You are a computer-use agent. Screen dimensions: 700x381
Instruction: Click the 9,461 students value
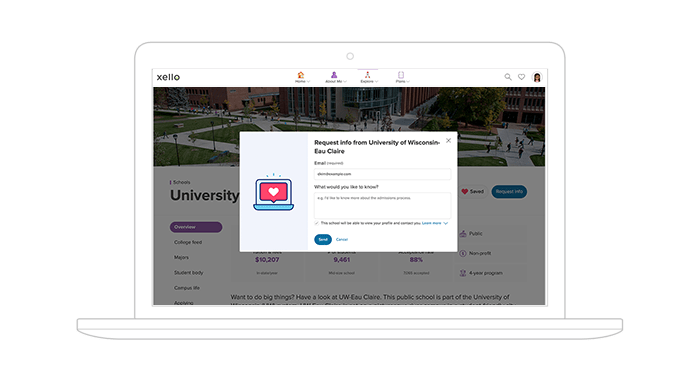342,260
